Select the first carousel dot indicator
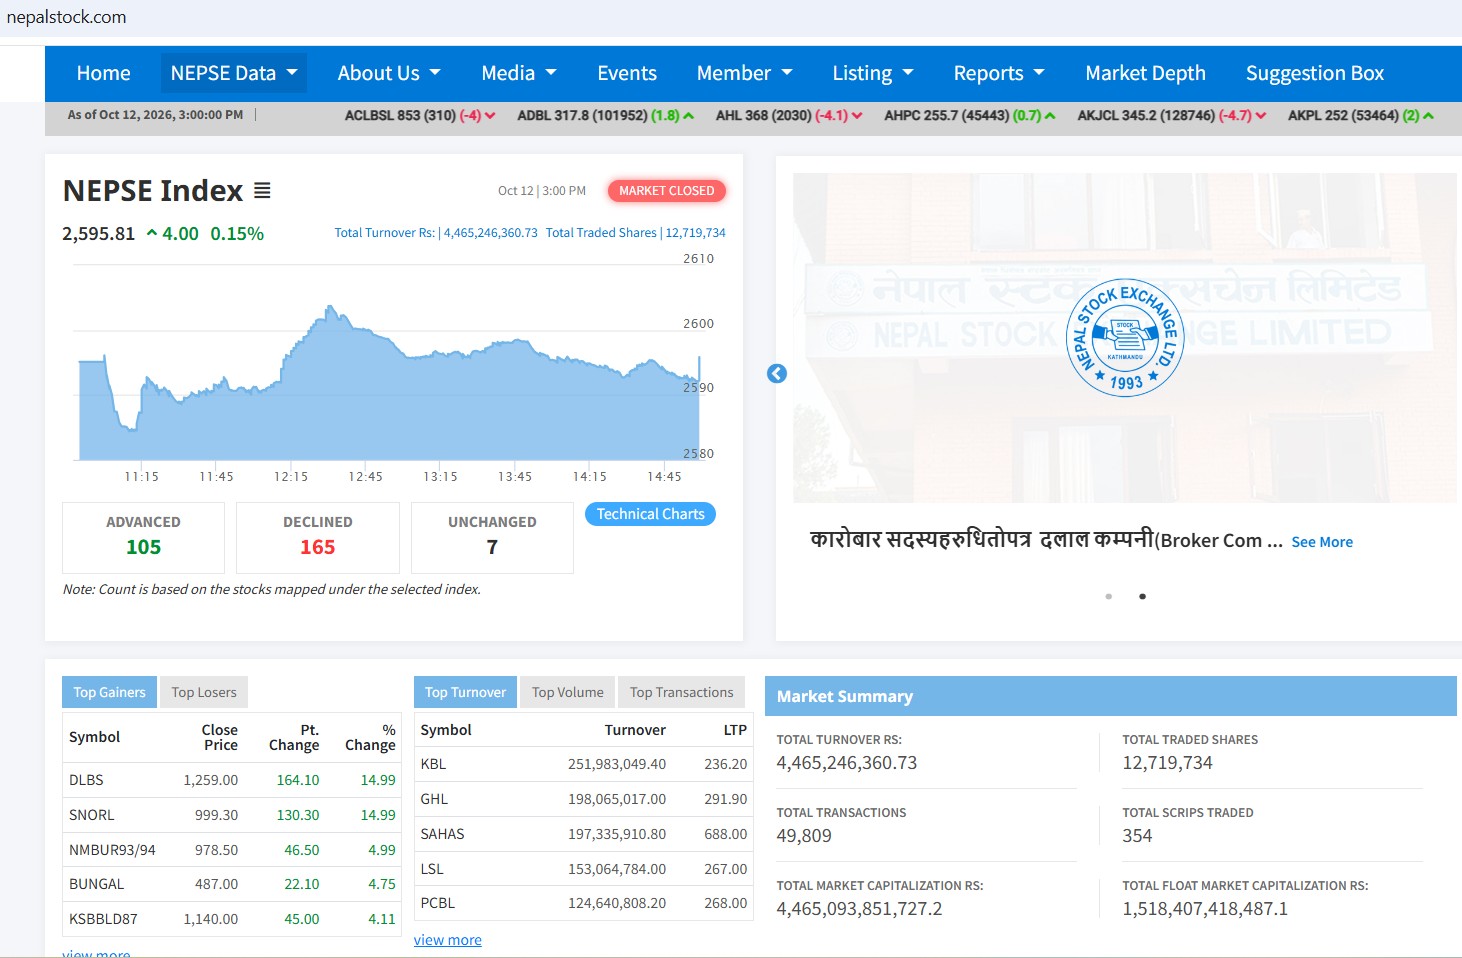Screen dimensions: 1462x958 [1108, 596]
